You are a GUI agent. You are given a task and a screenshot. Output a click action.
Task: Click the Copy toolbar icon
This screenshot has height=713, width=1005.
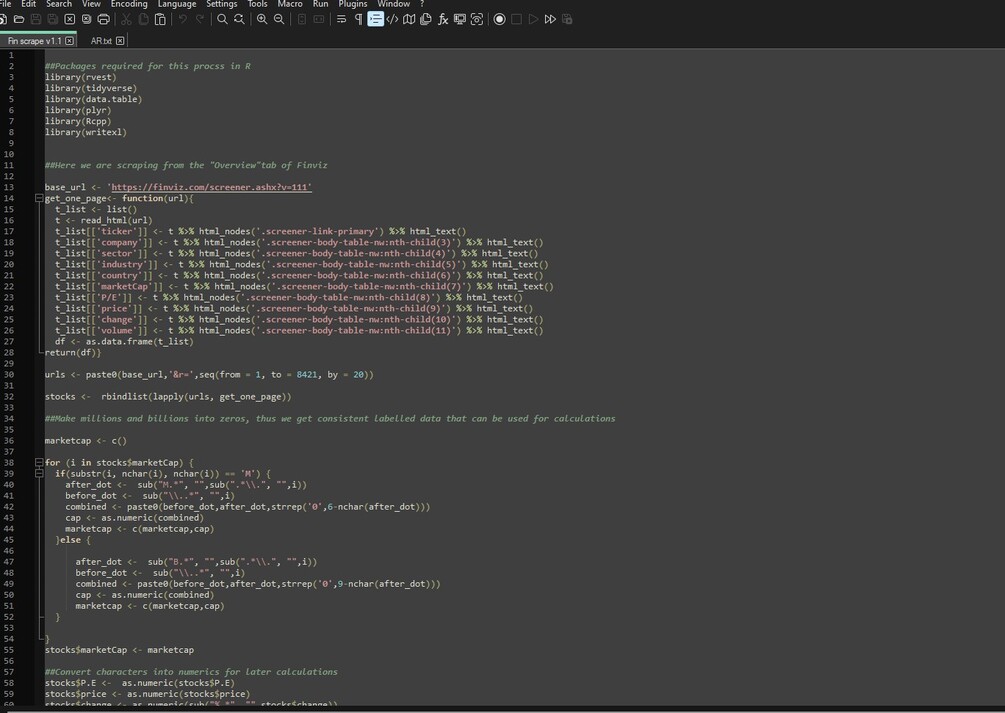pos(144,19)
